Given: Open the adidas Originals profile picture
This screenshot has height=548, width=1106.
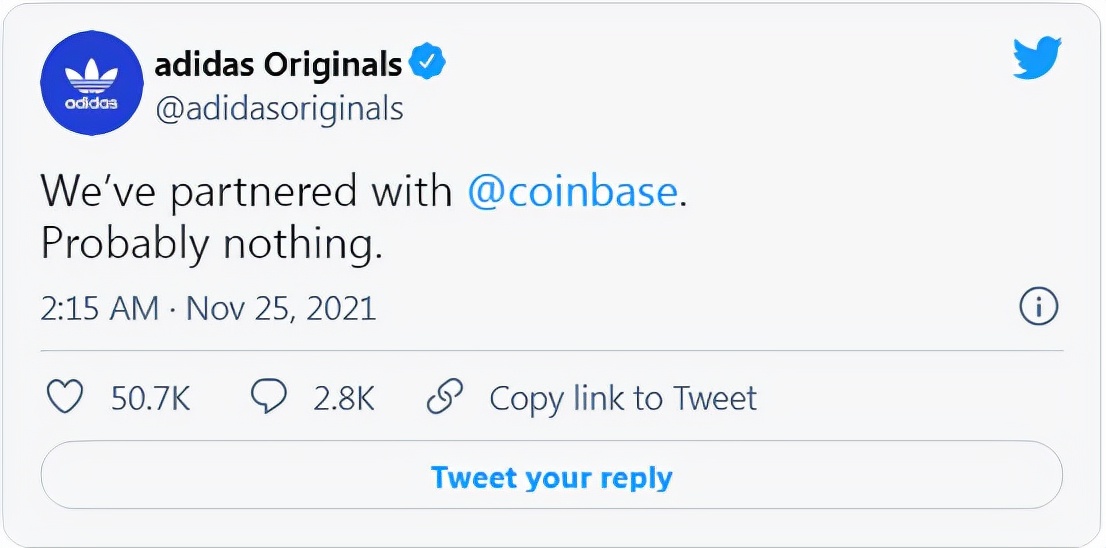Looking at the screenshot, I should pos(91,84).
